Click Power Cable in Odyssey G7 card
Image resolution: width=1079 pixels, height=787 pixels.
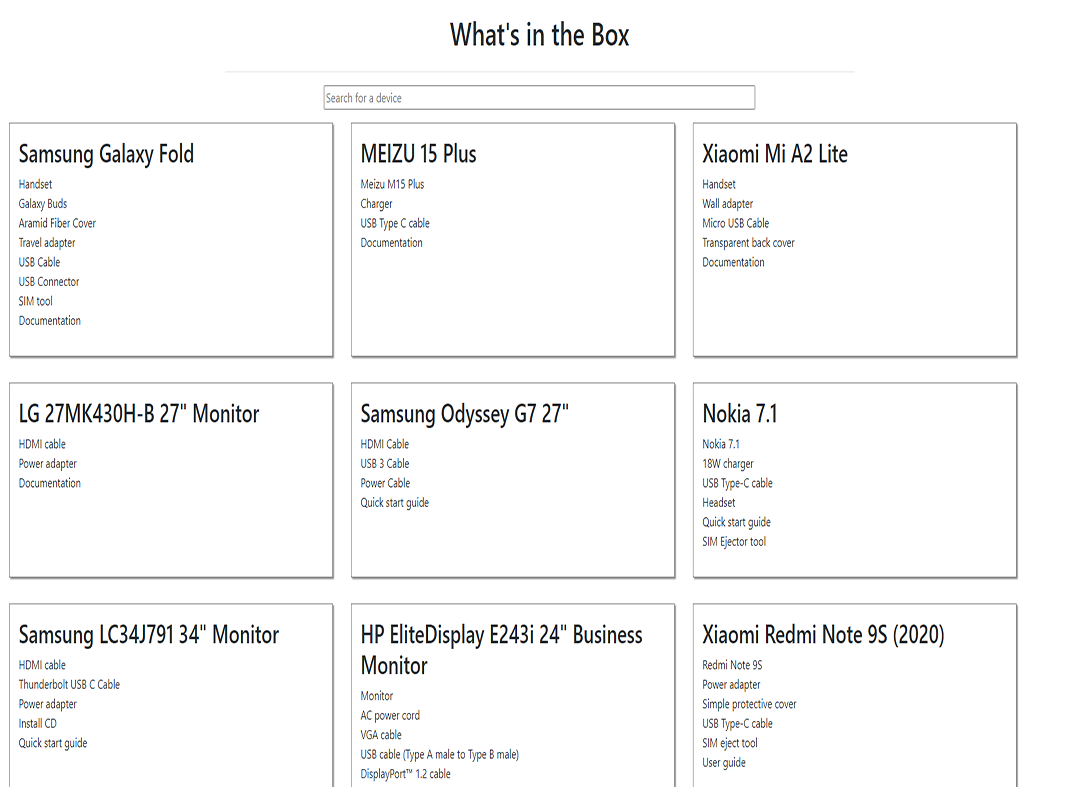click(385, 483)
